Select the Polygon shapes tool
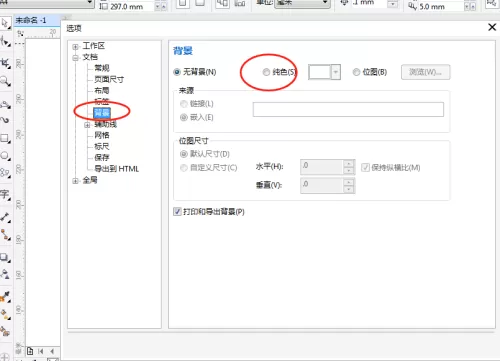This screenshot has width=500, height=361. pos(5,172)
